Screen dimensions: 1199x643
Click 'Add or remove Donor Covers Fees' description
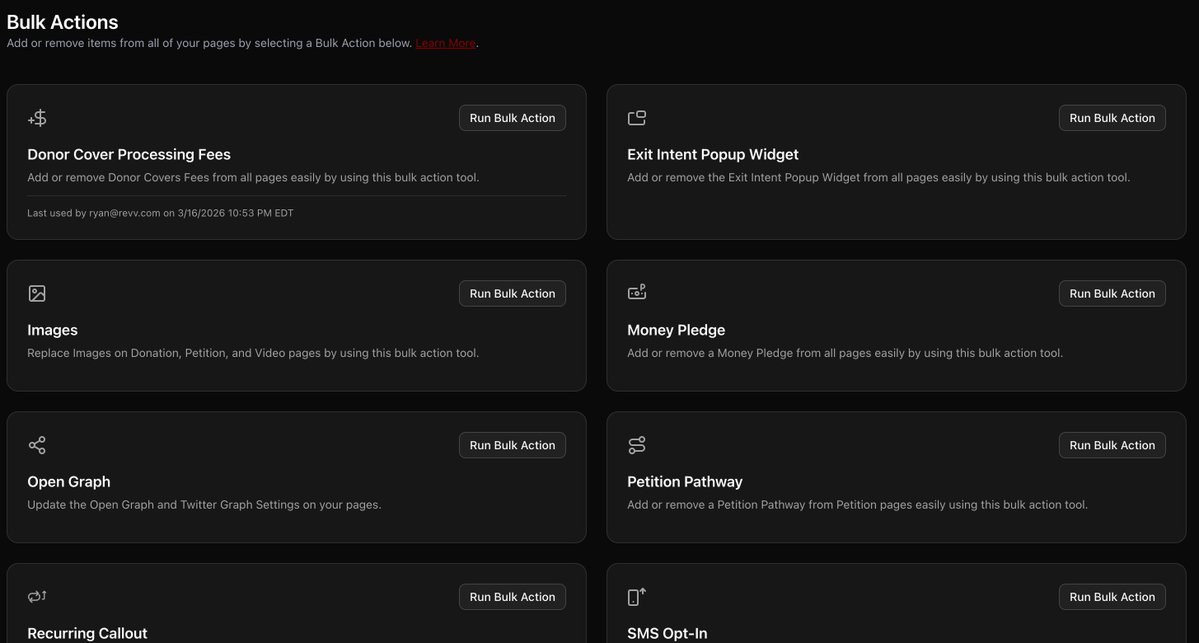253,177
